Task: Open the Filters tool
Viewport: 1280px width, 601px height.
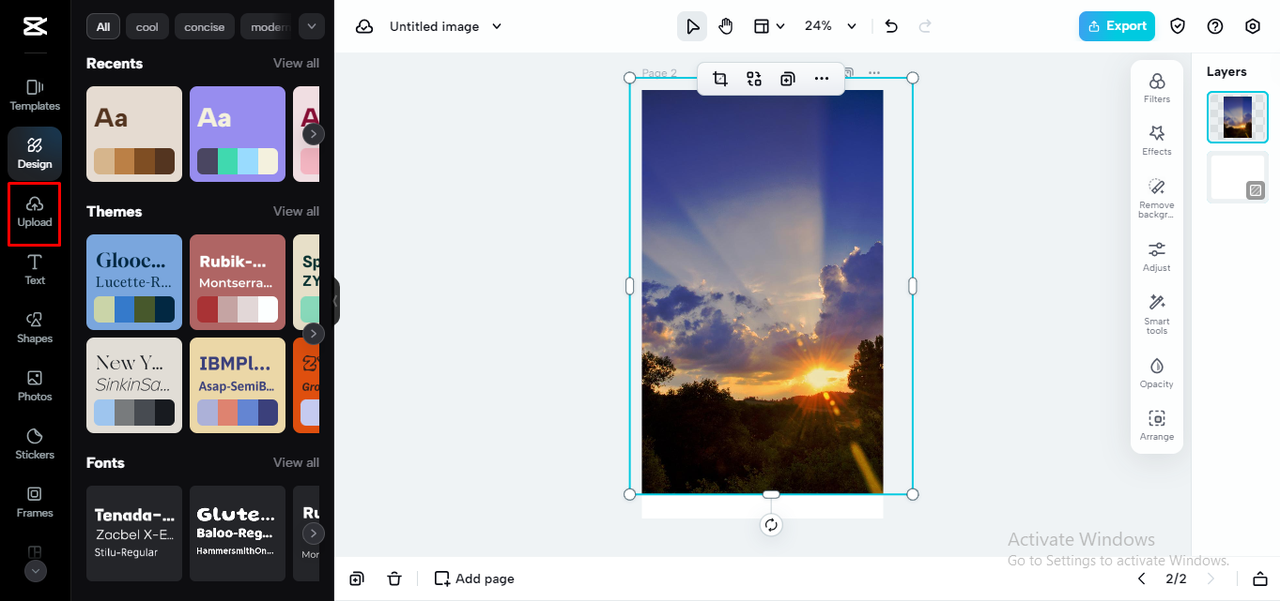Action: click(1157, 88)
